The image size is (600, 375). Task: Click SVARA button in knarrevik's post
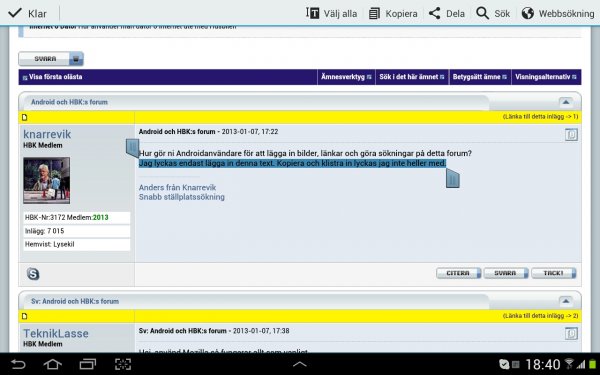[506, 273]
